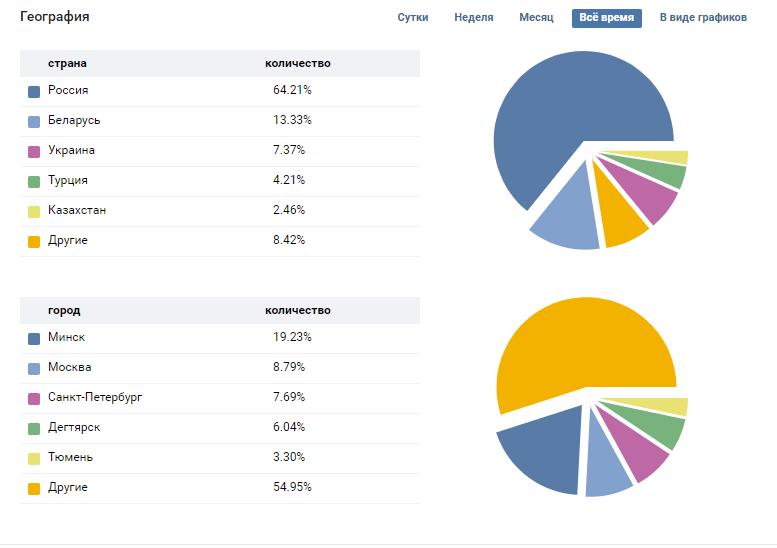Click the yellow Казахстан legend swatch

(x=34, y=211)
